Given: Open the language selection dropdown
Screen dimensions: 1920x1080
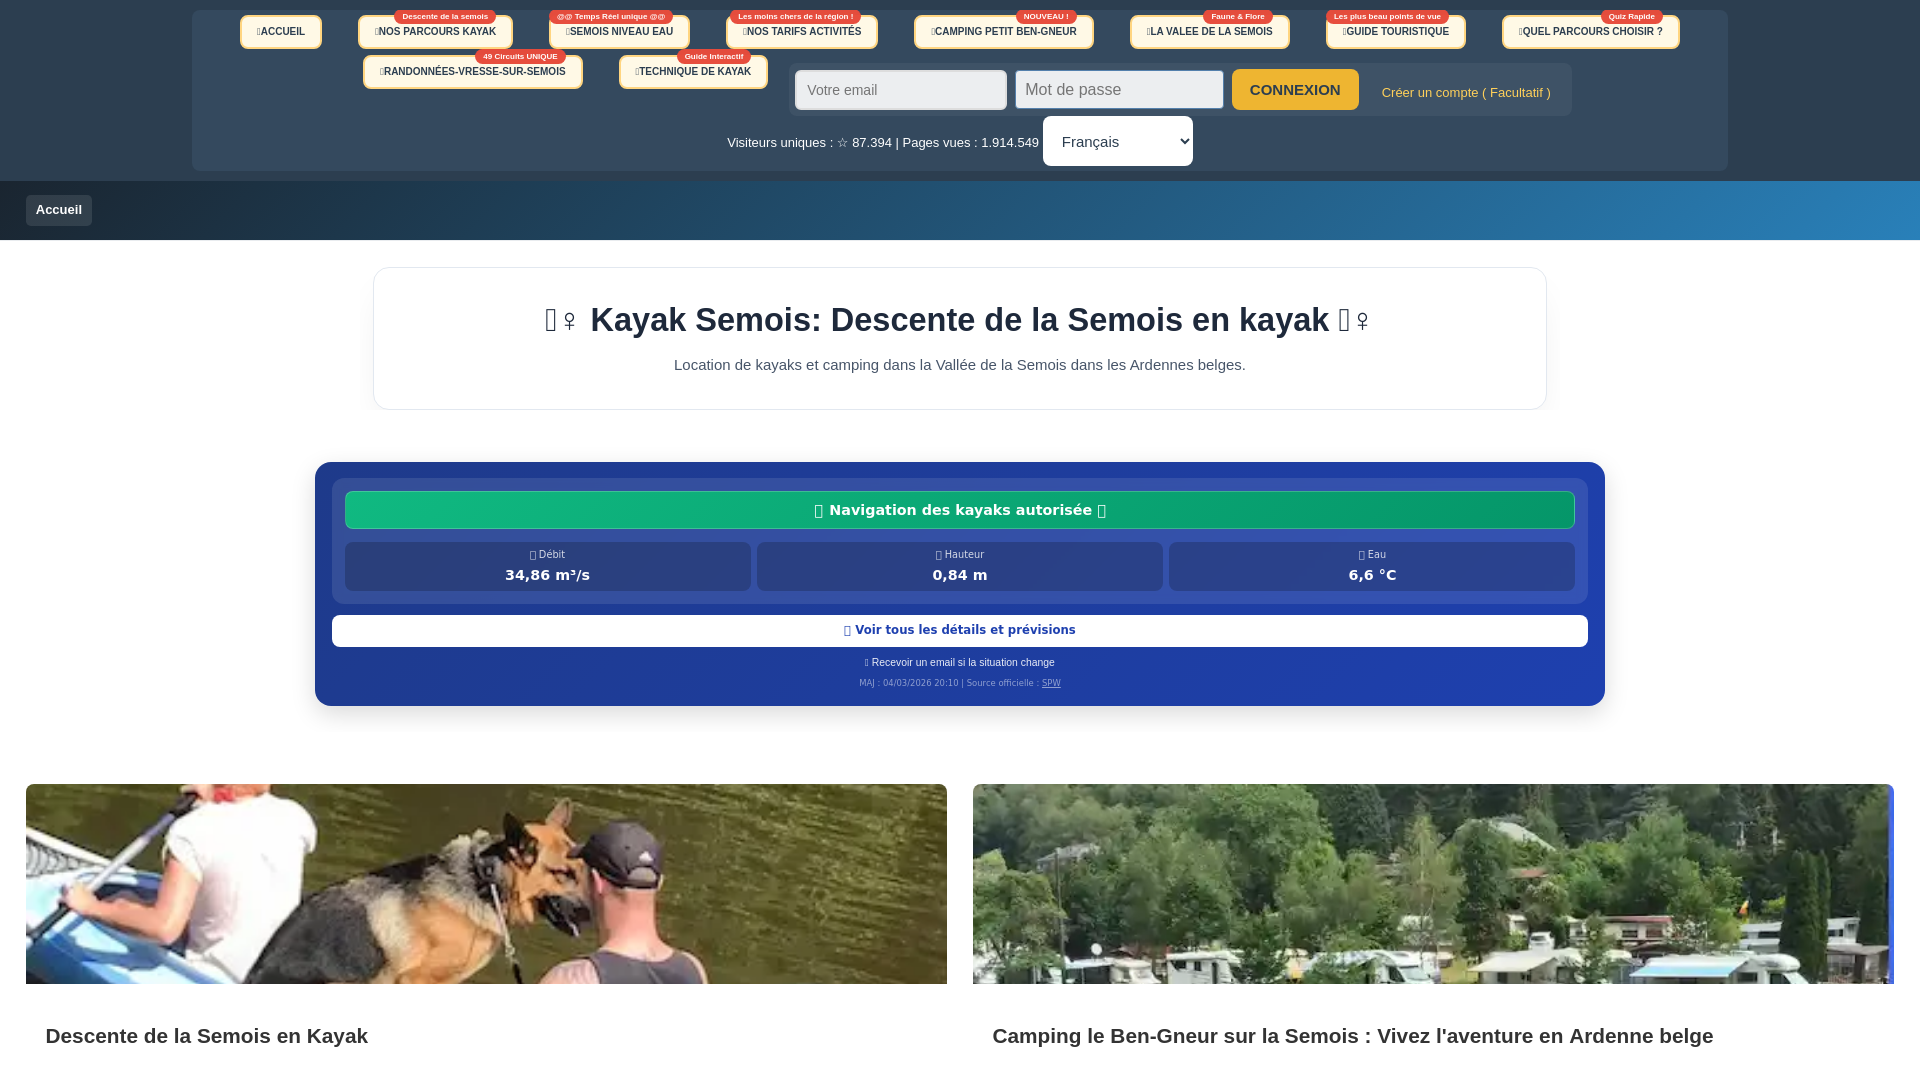Looking at the screenshot, I should (1117, 141).
